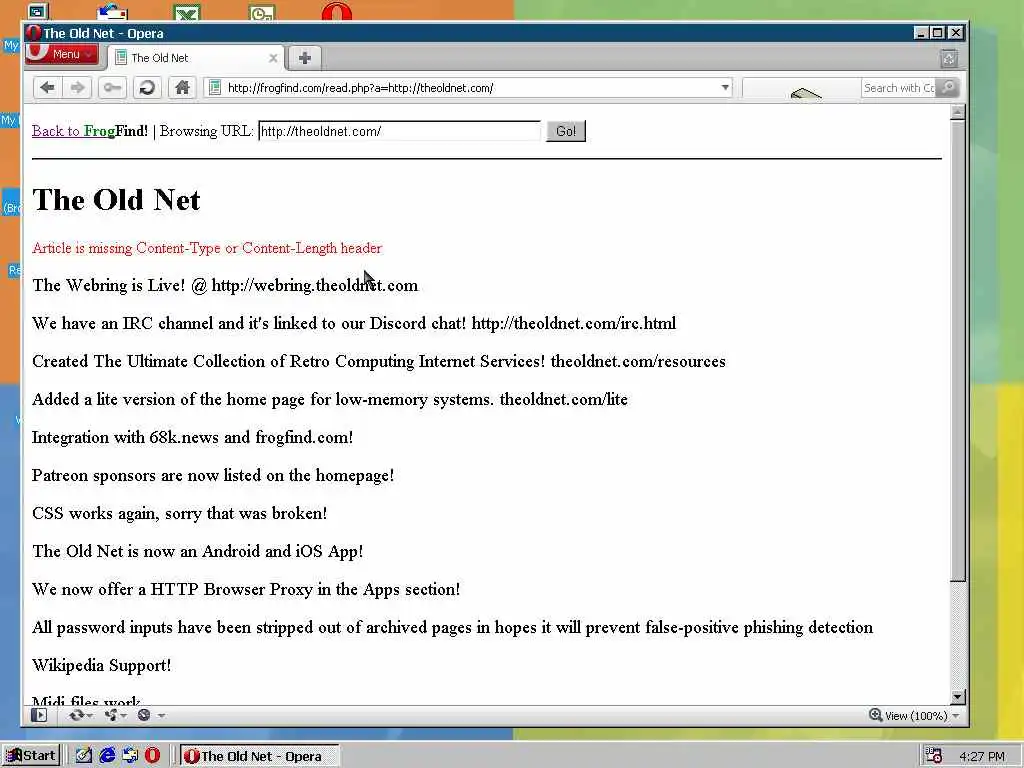Reload the page with the refresh icon
1024x768 pixels.
148,88
